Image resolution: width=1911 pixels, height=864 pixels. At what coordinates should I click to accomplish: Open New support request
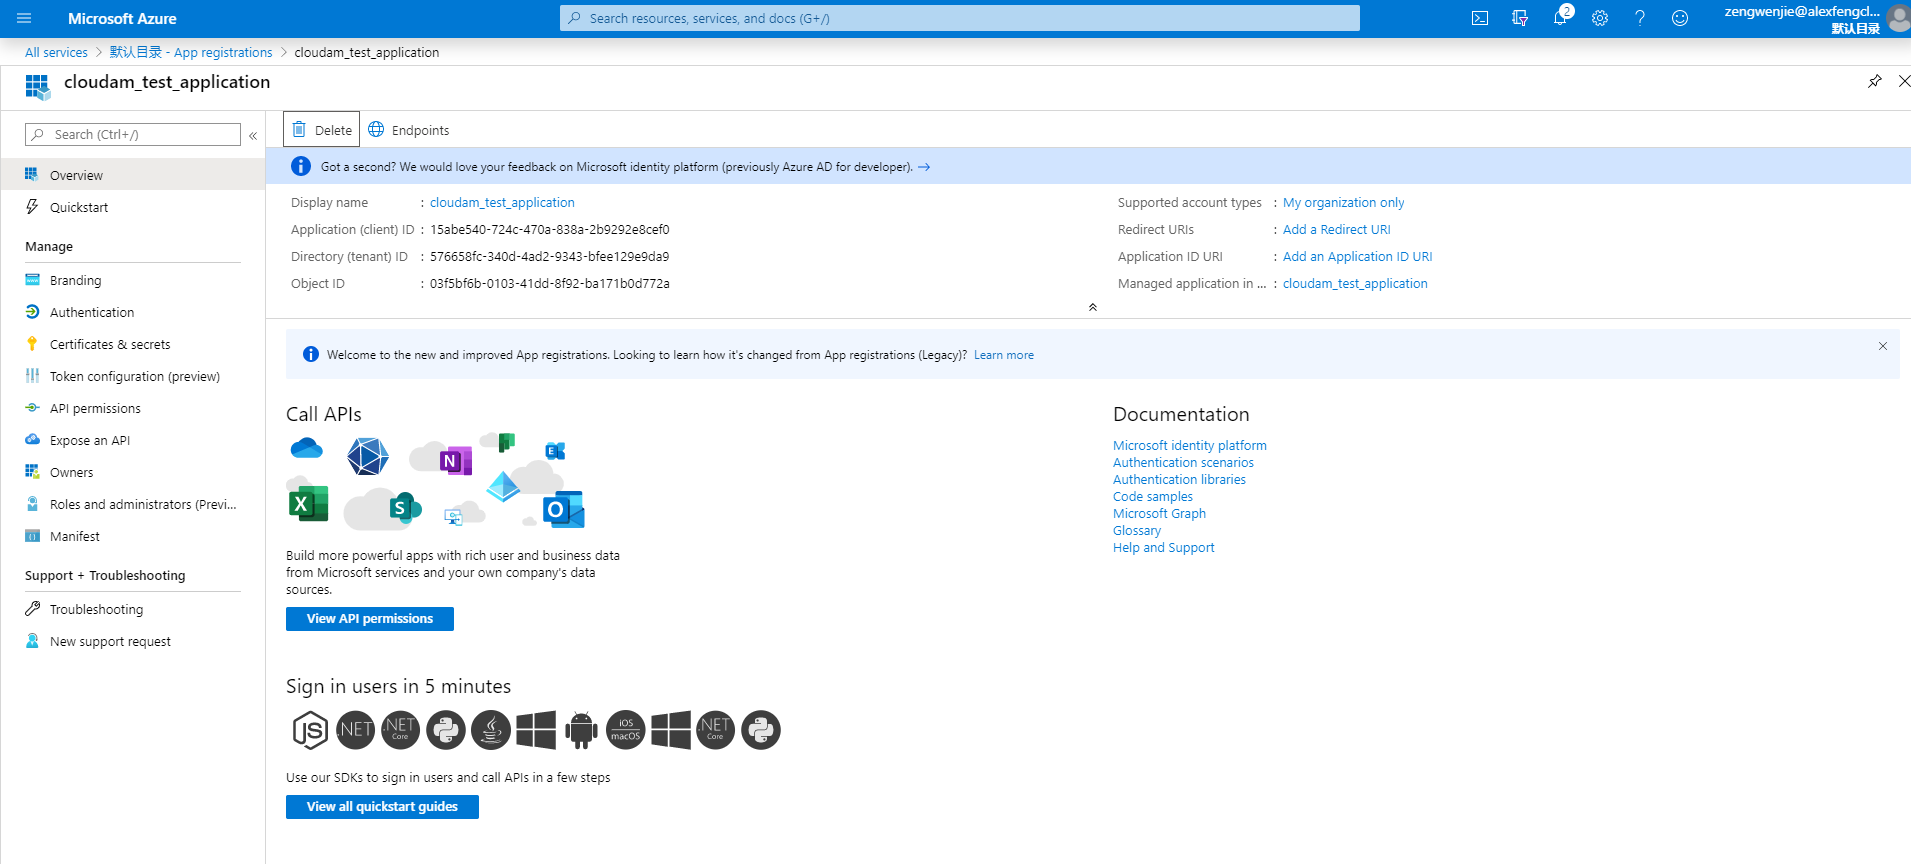(x=133, y=642)
